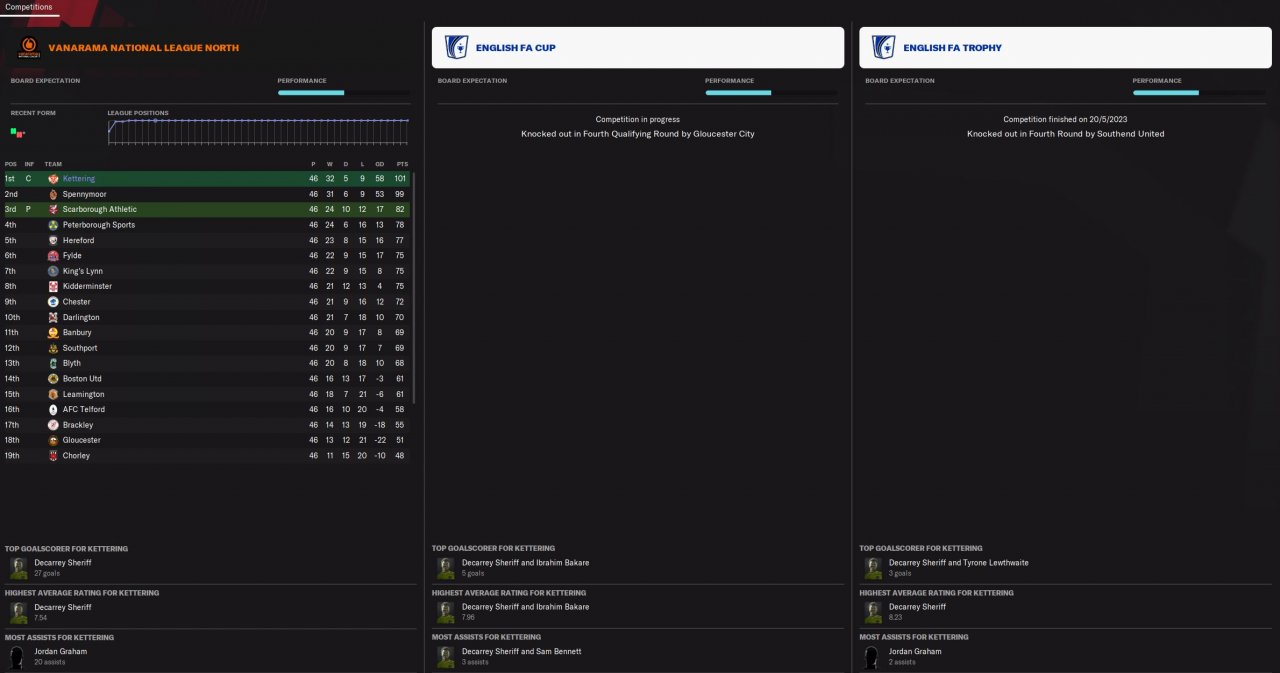1280x673 pixels.
Task: Click the Hereford club badge
Action: (x=53, y=240)
